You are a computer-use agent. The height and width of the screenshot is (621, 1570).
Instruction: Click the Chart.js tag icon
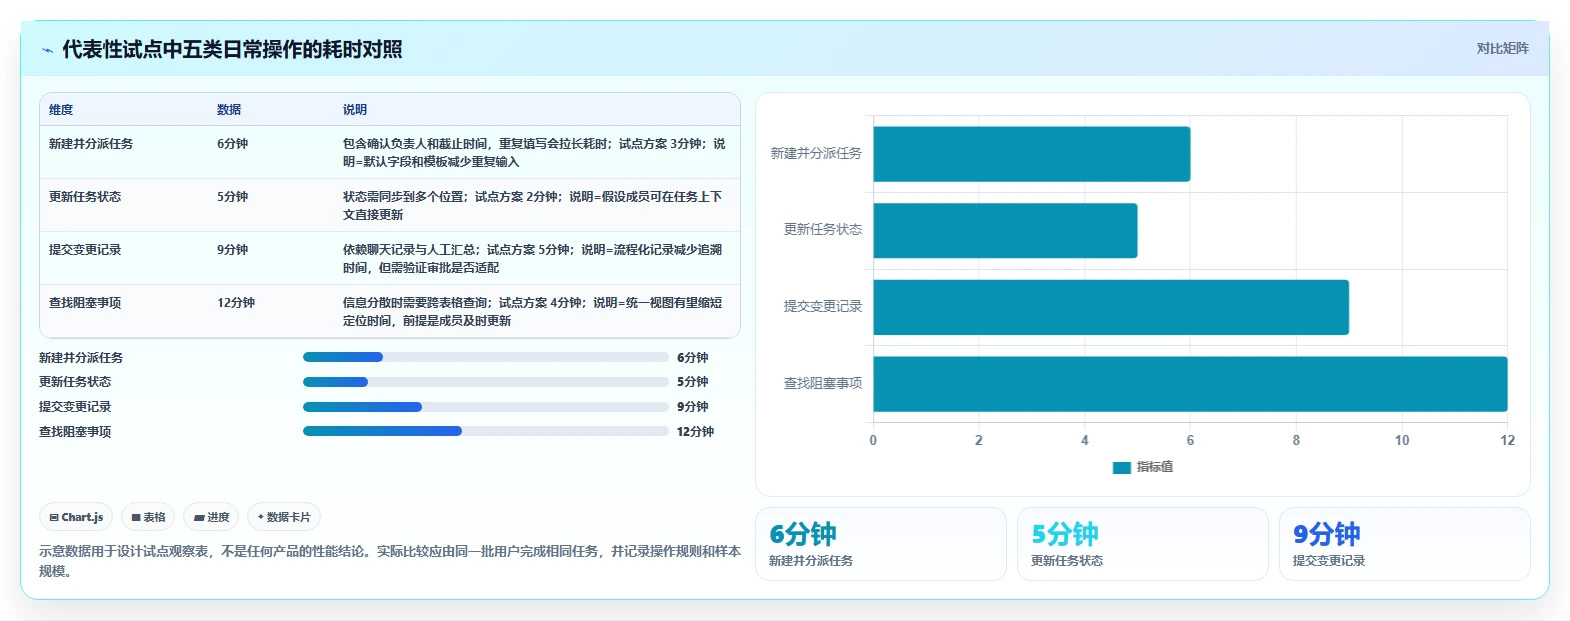pos(54,518)
